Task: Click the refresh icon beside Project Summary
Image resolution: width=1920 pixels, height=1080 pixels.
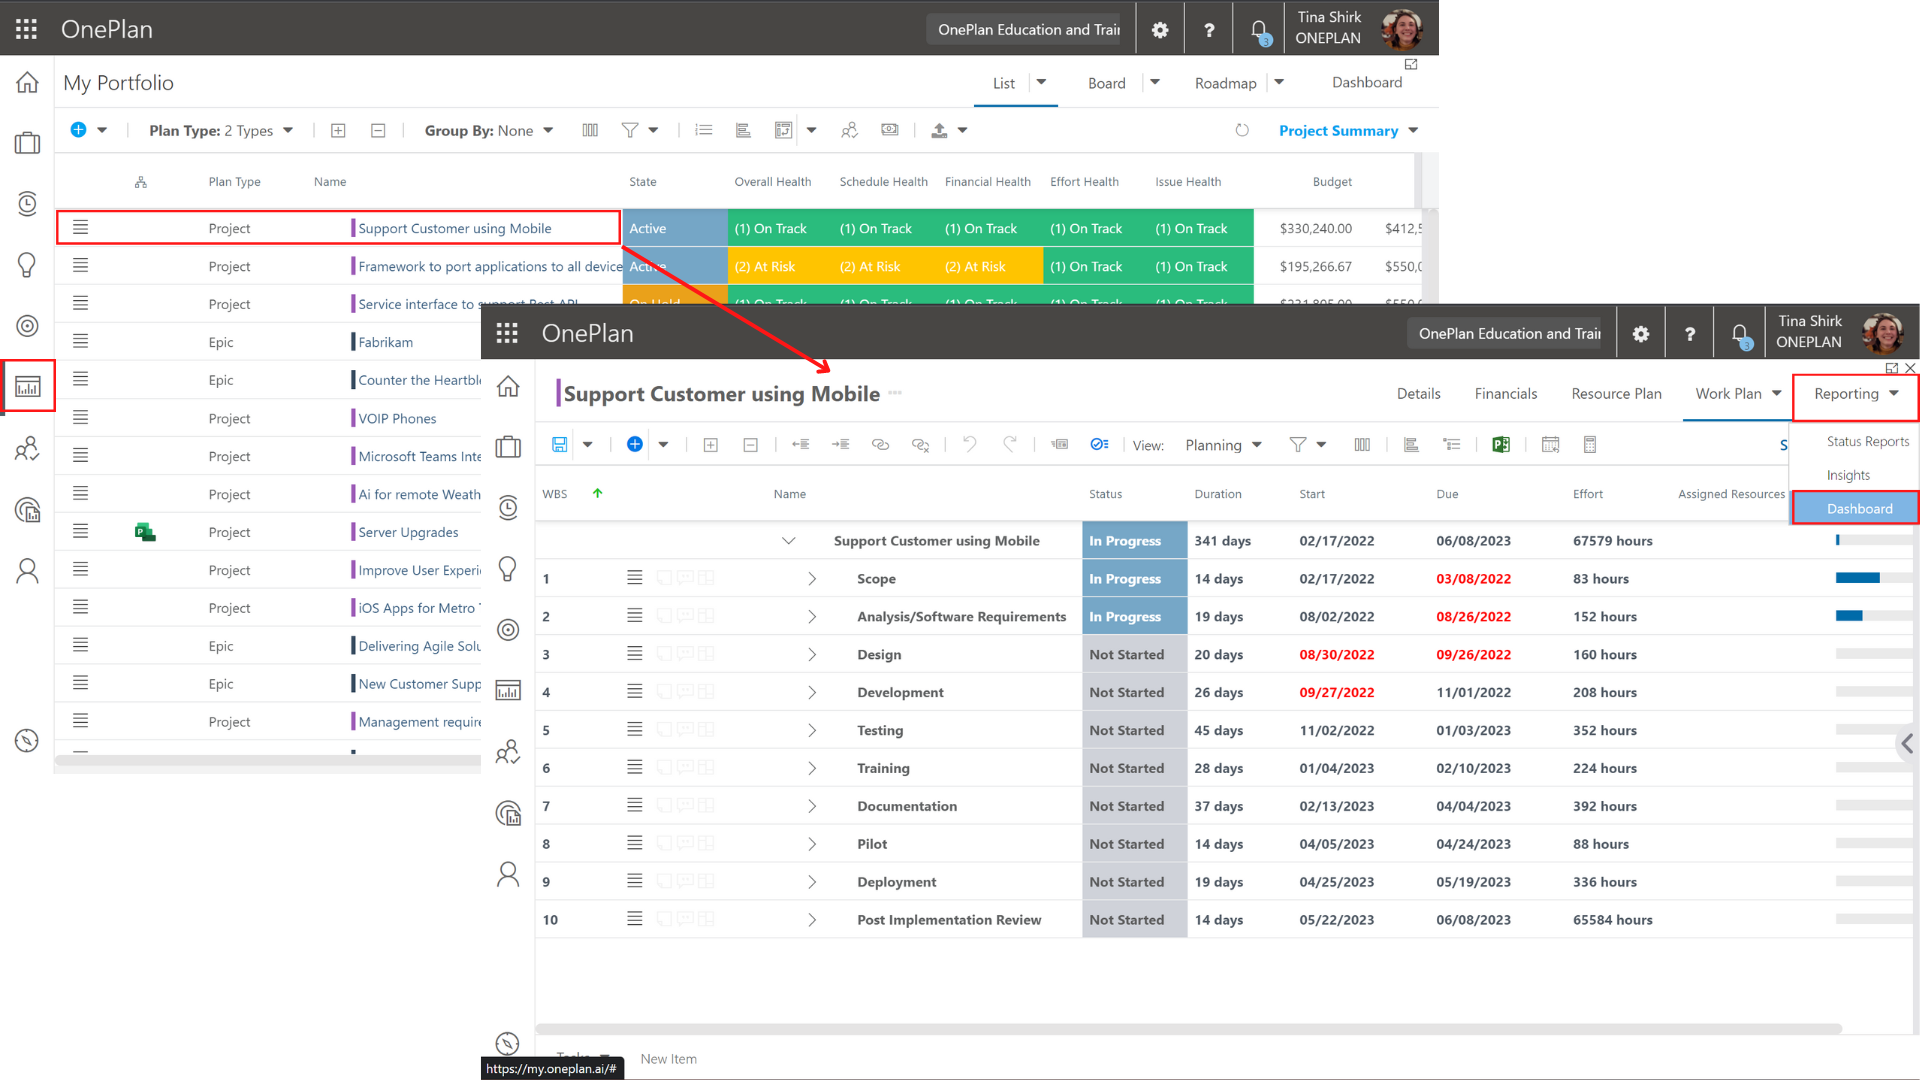Action: (x=1242, y=130)
